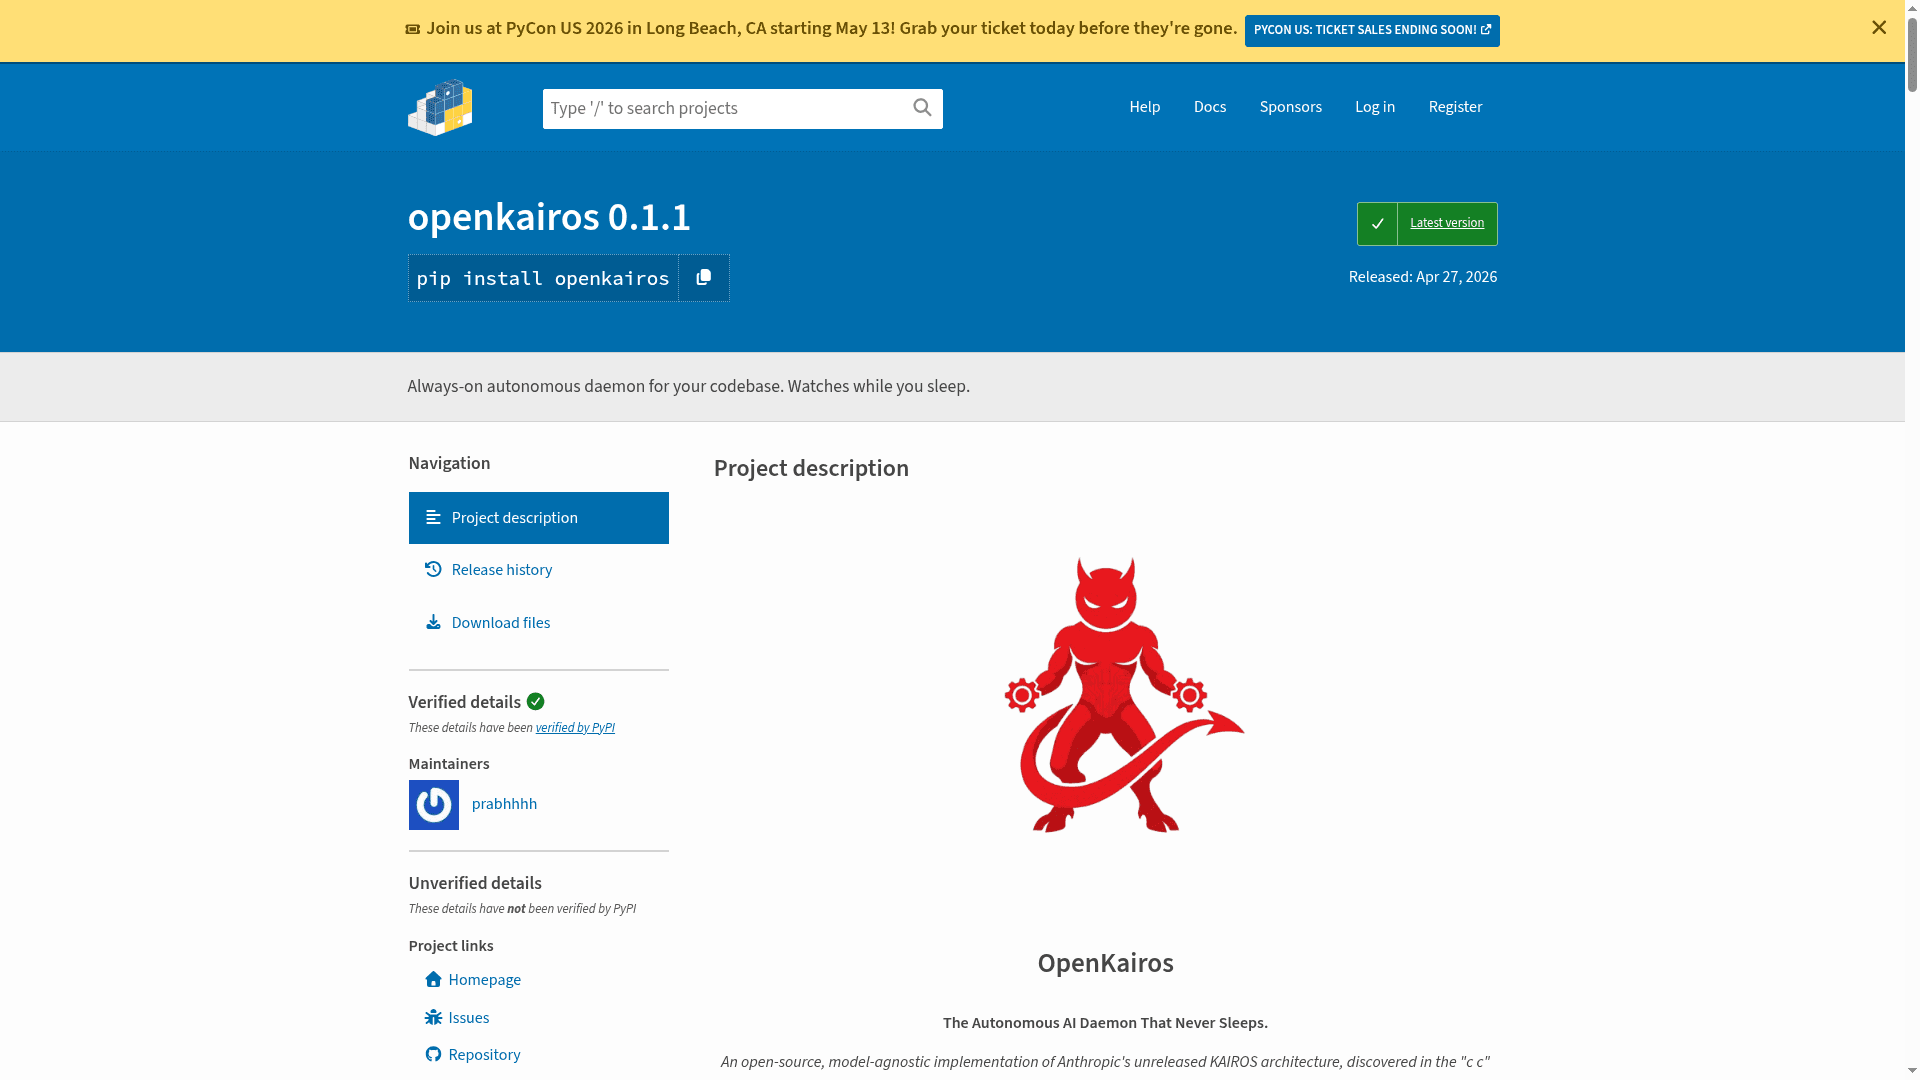
Task: Open the Repository project link
Action: tap(485, 1055)
